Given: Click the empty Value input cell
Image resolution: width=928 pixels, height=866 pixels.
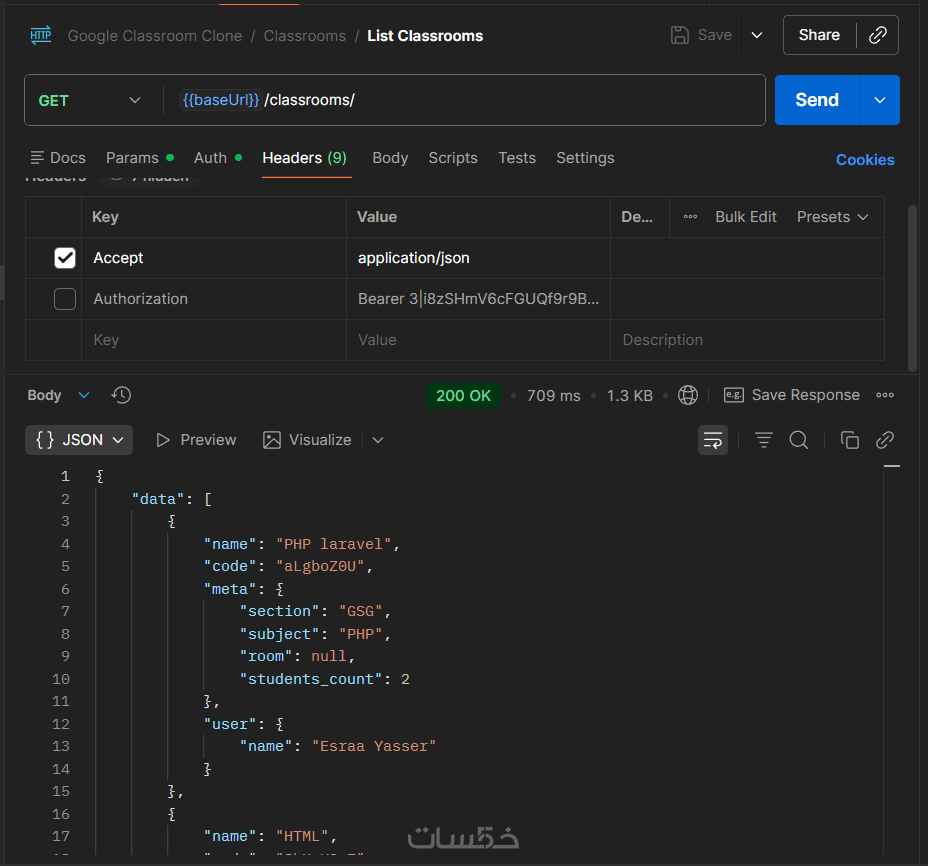Looking at the screenshot, I should tap(478, 340).
